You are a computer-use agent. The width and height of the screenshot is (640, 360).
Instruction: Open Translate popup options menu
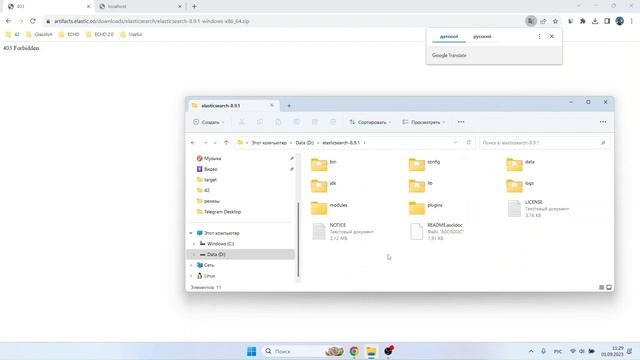(x=539, y=36)
